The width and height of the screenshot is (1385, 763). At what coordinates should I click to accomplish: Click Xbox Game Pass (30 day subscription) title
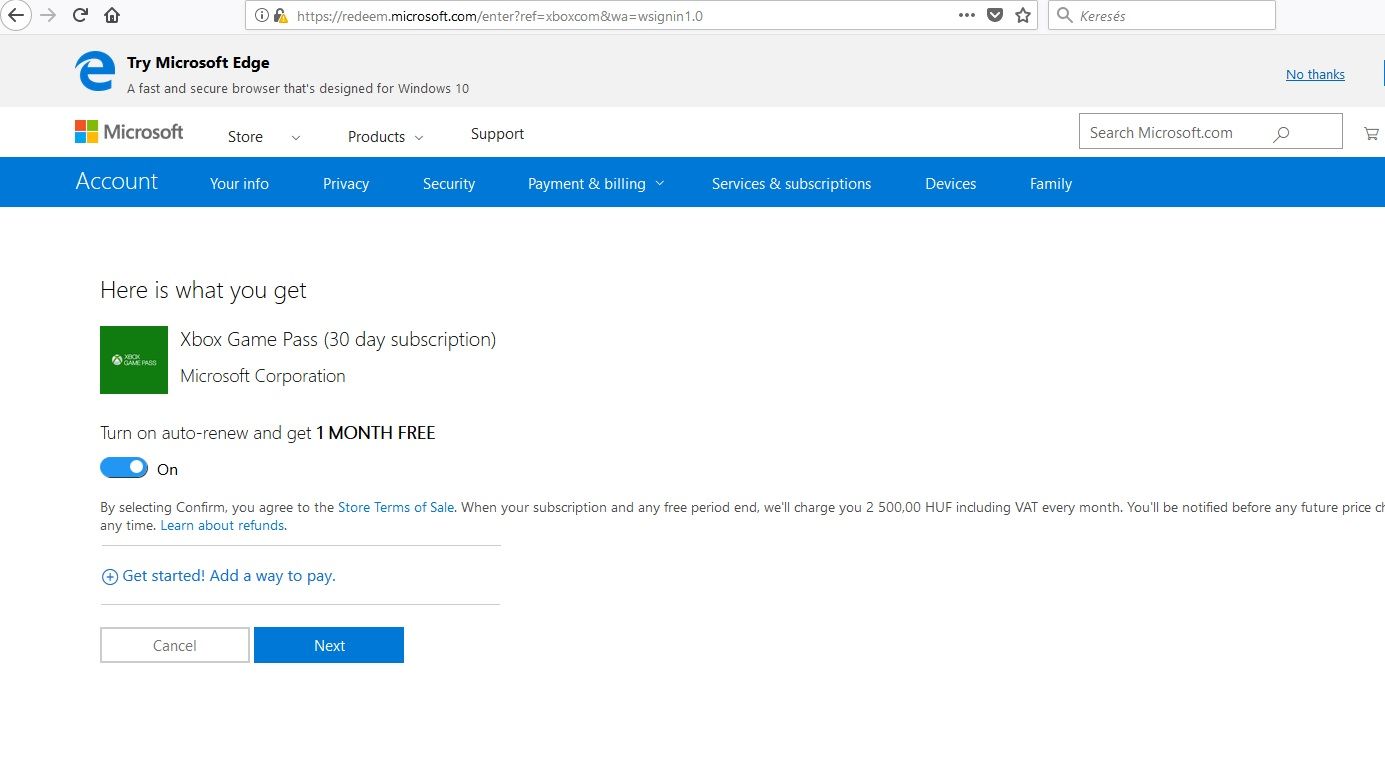[x=338, y=339]
